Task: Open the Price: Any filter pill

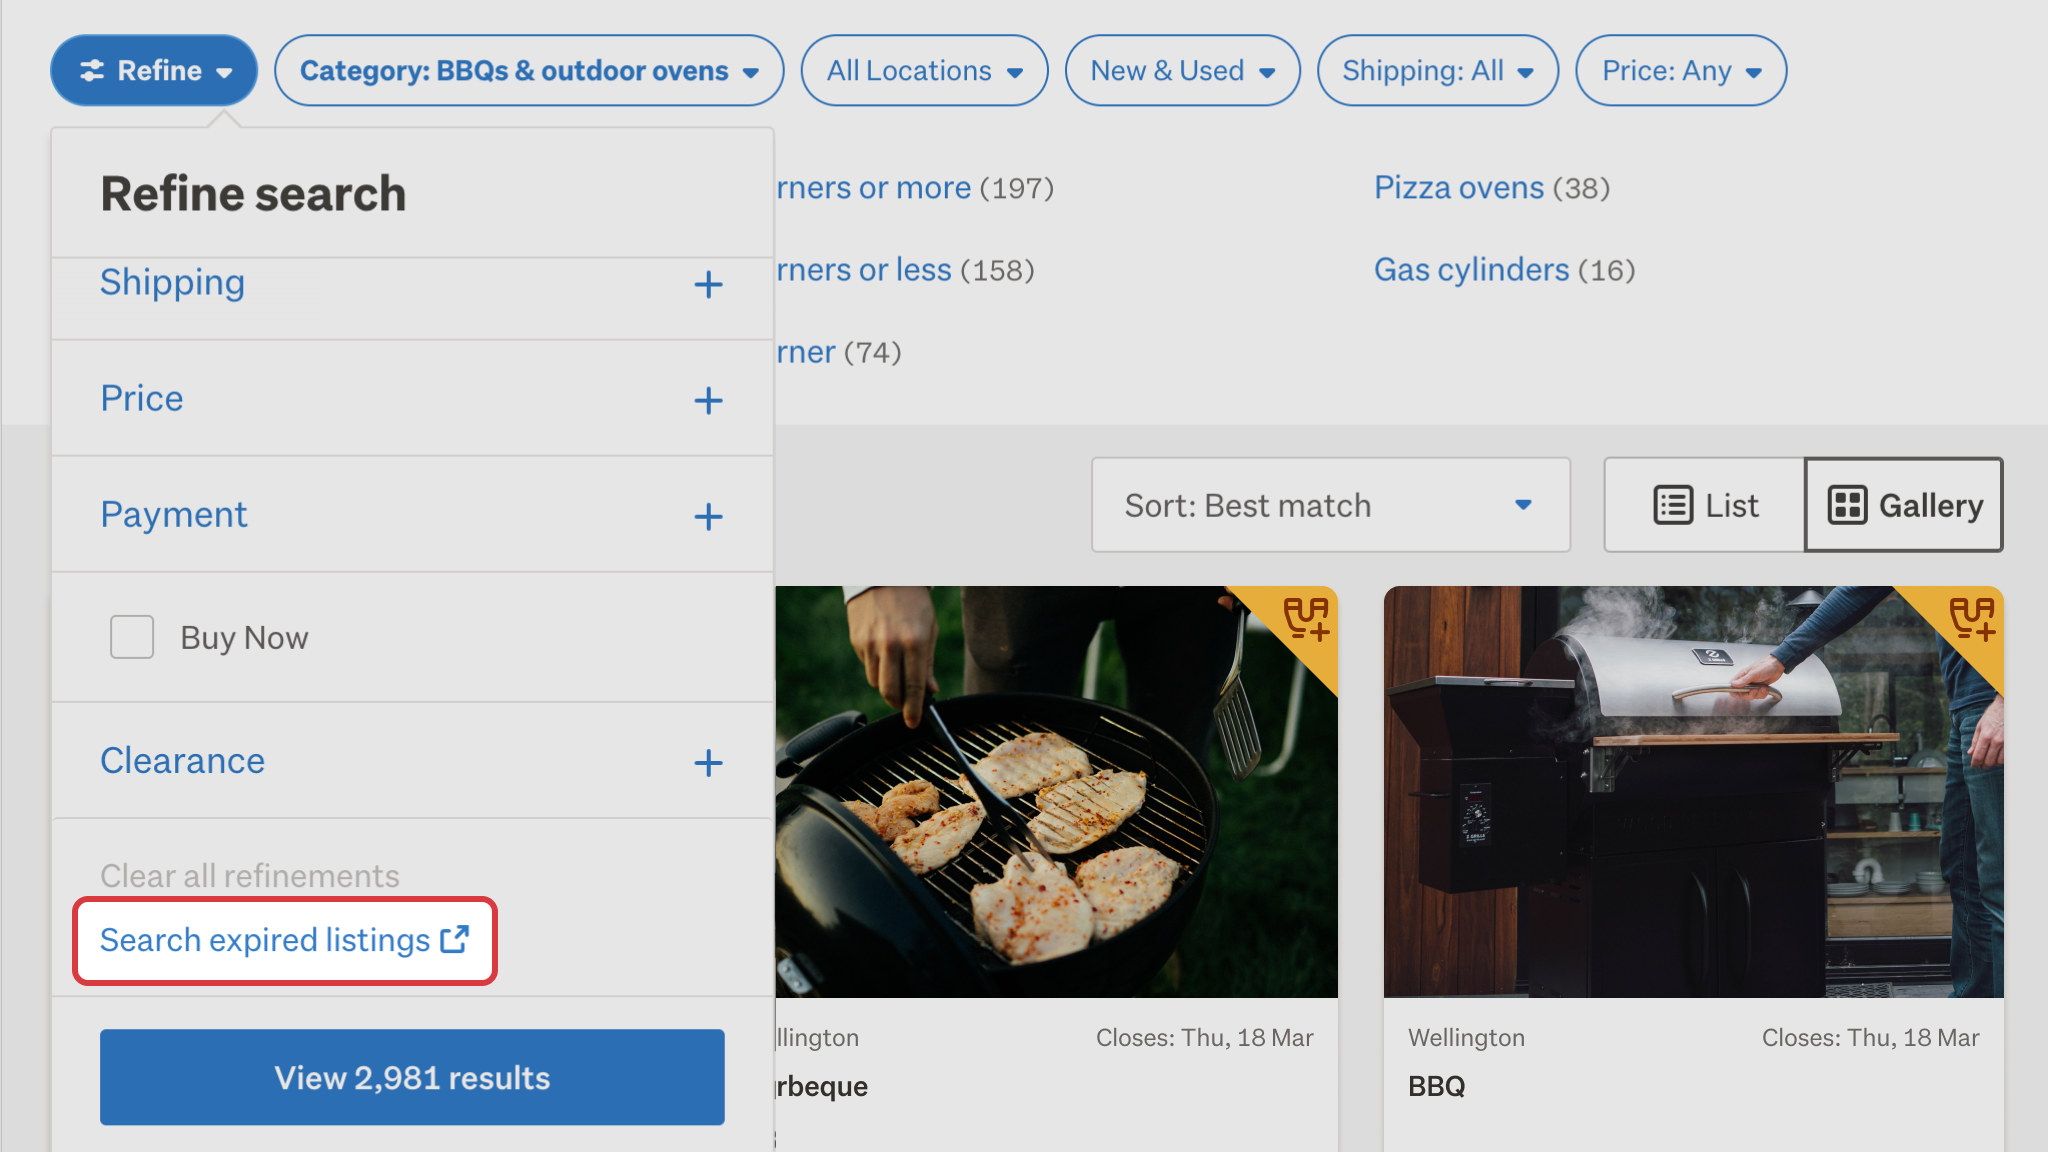Action: tap(1681, 70)
